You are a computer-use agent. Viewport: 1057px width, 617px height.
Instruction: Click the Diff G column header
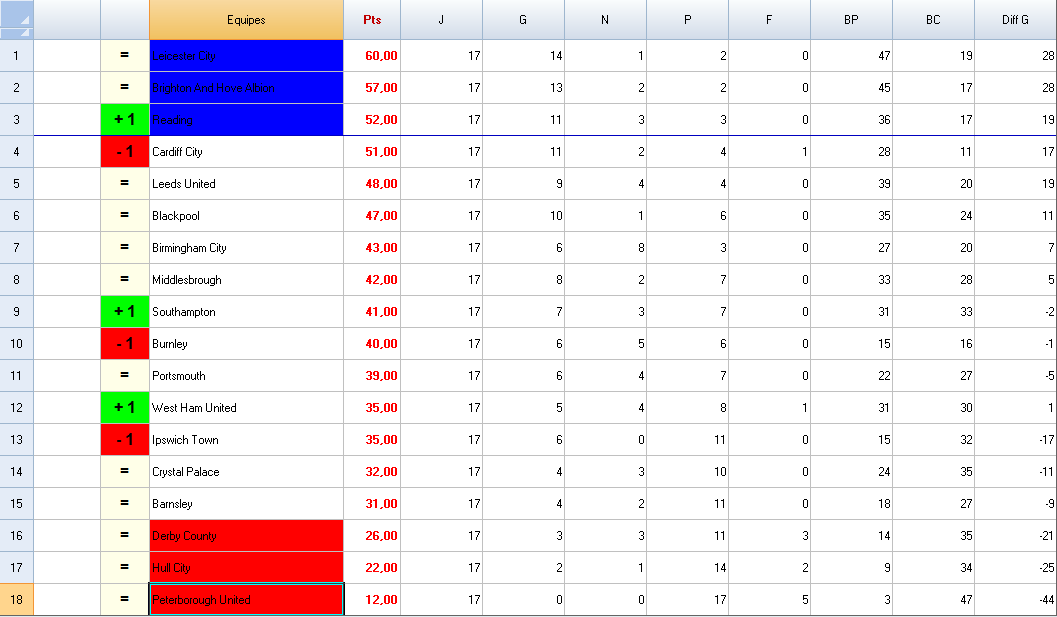click(1016, 20)
